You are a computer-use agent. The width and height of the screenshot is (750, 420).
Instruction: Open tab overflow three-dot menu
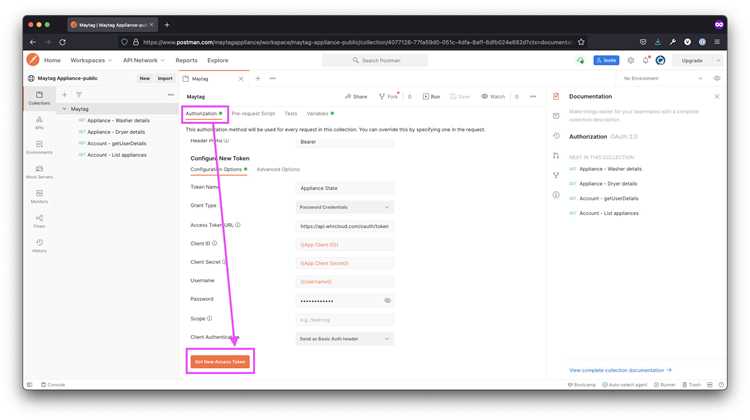tap(273, 78)
